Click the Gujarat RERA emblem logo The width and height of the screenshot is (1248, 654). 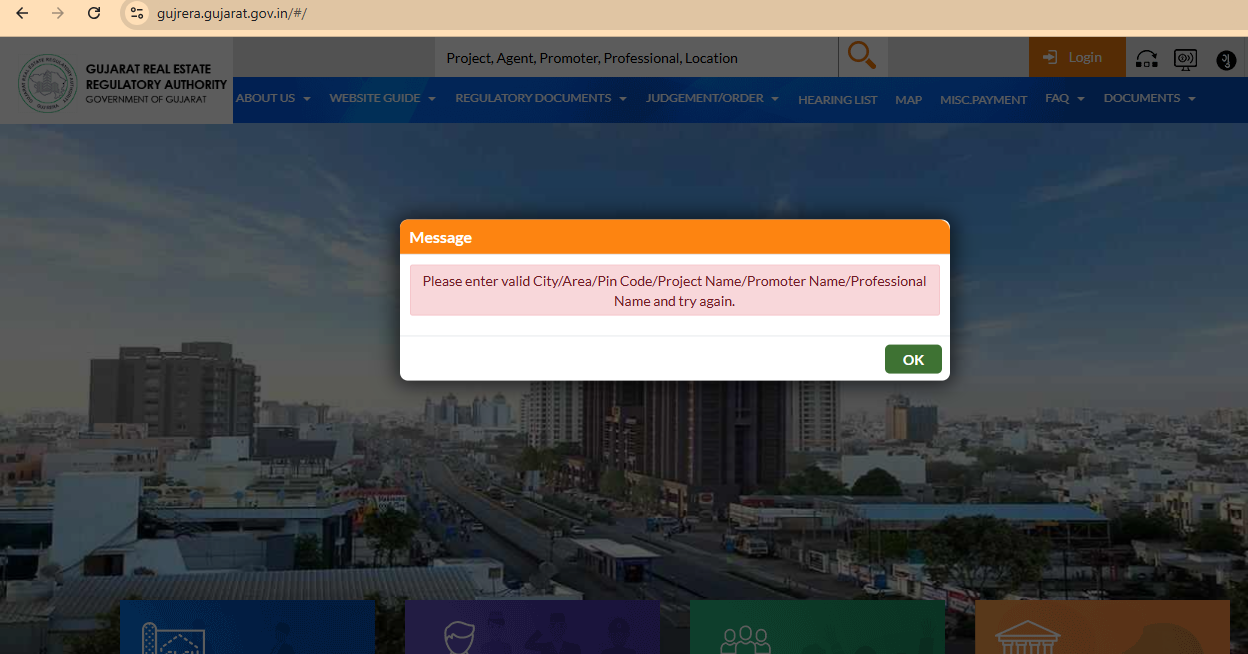click(x=47, y=84)
